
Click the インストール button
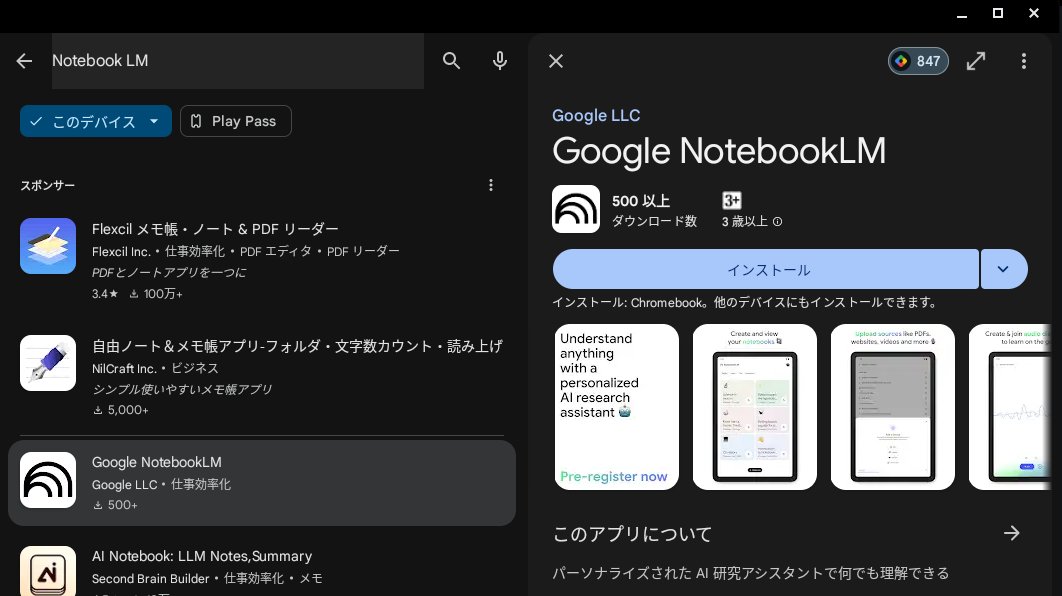[766, 270]
